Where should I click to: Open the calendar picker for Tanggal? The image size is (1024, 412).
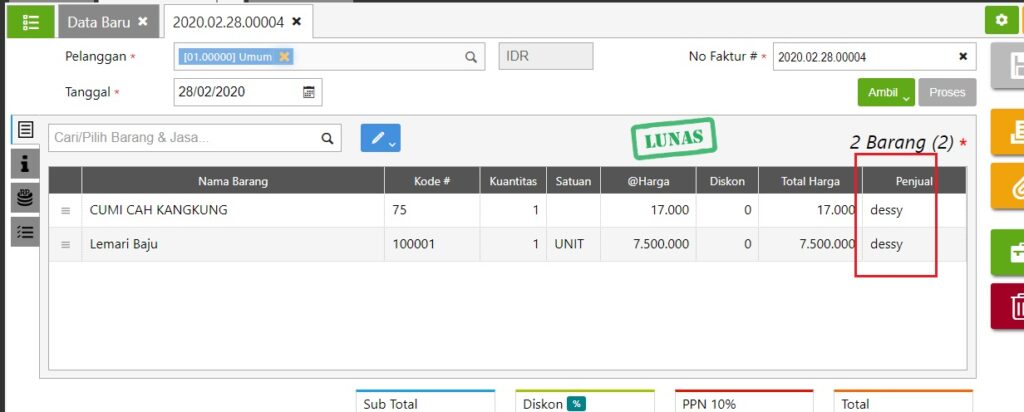(309, 92)
